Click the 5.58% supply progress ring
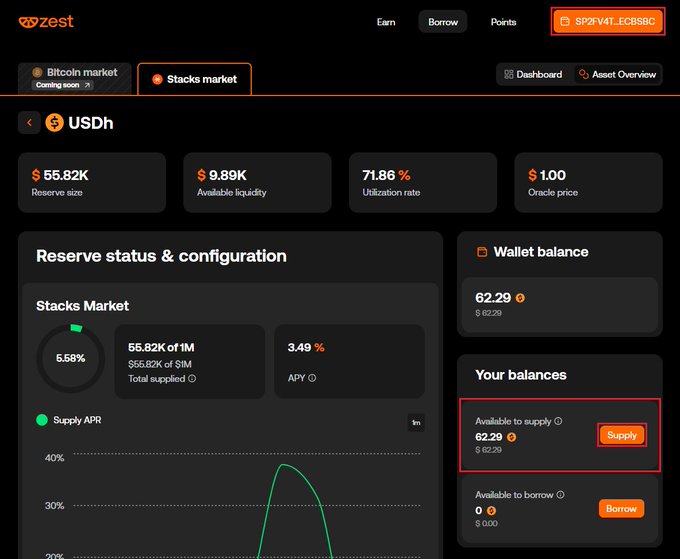The width and height of the screenshot is (680, 559). 70,358
